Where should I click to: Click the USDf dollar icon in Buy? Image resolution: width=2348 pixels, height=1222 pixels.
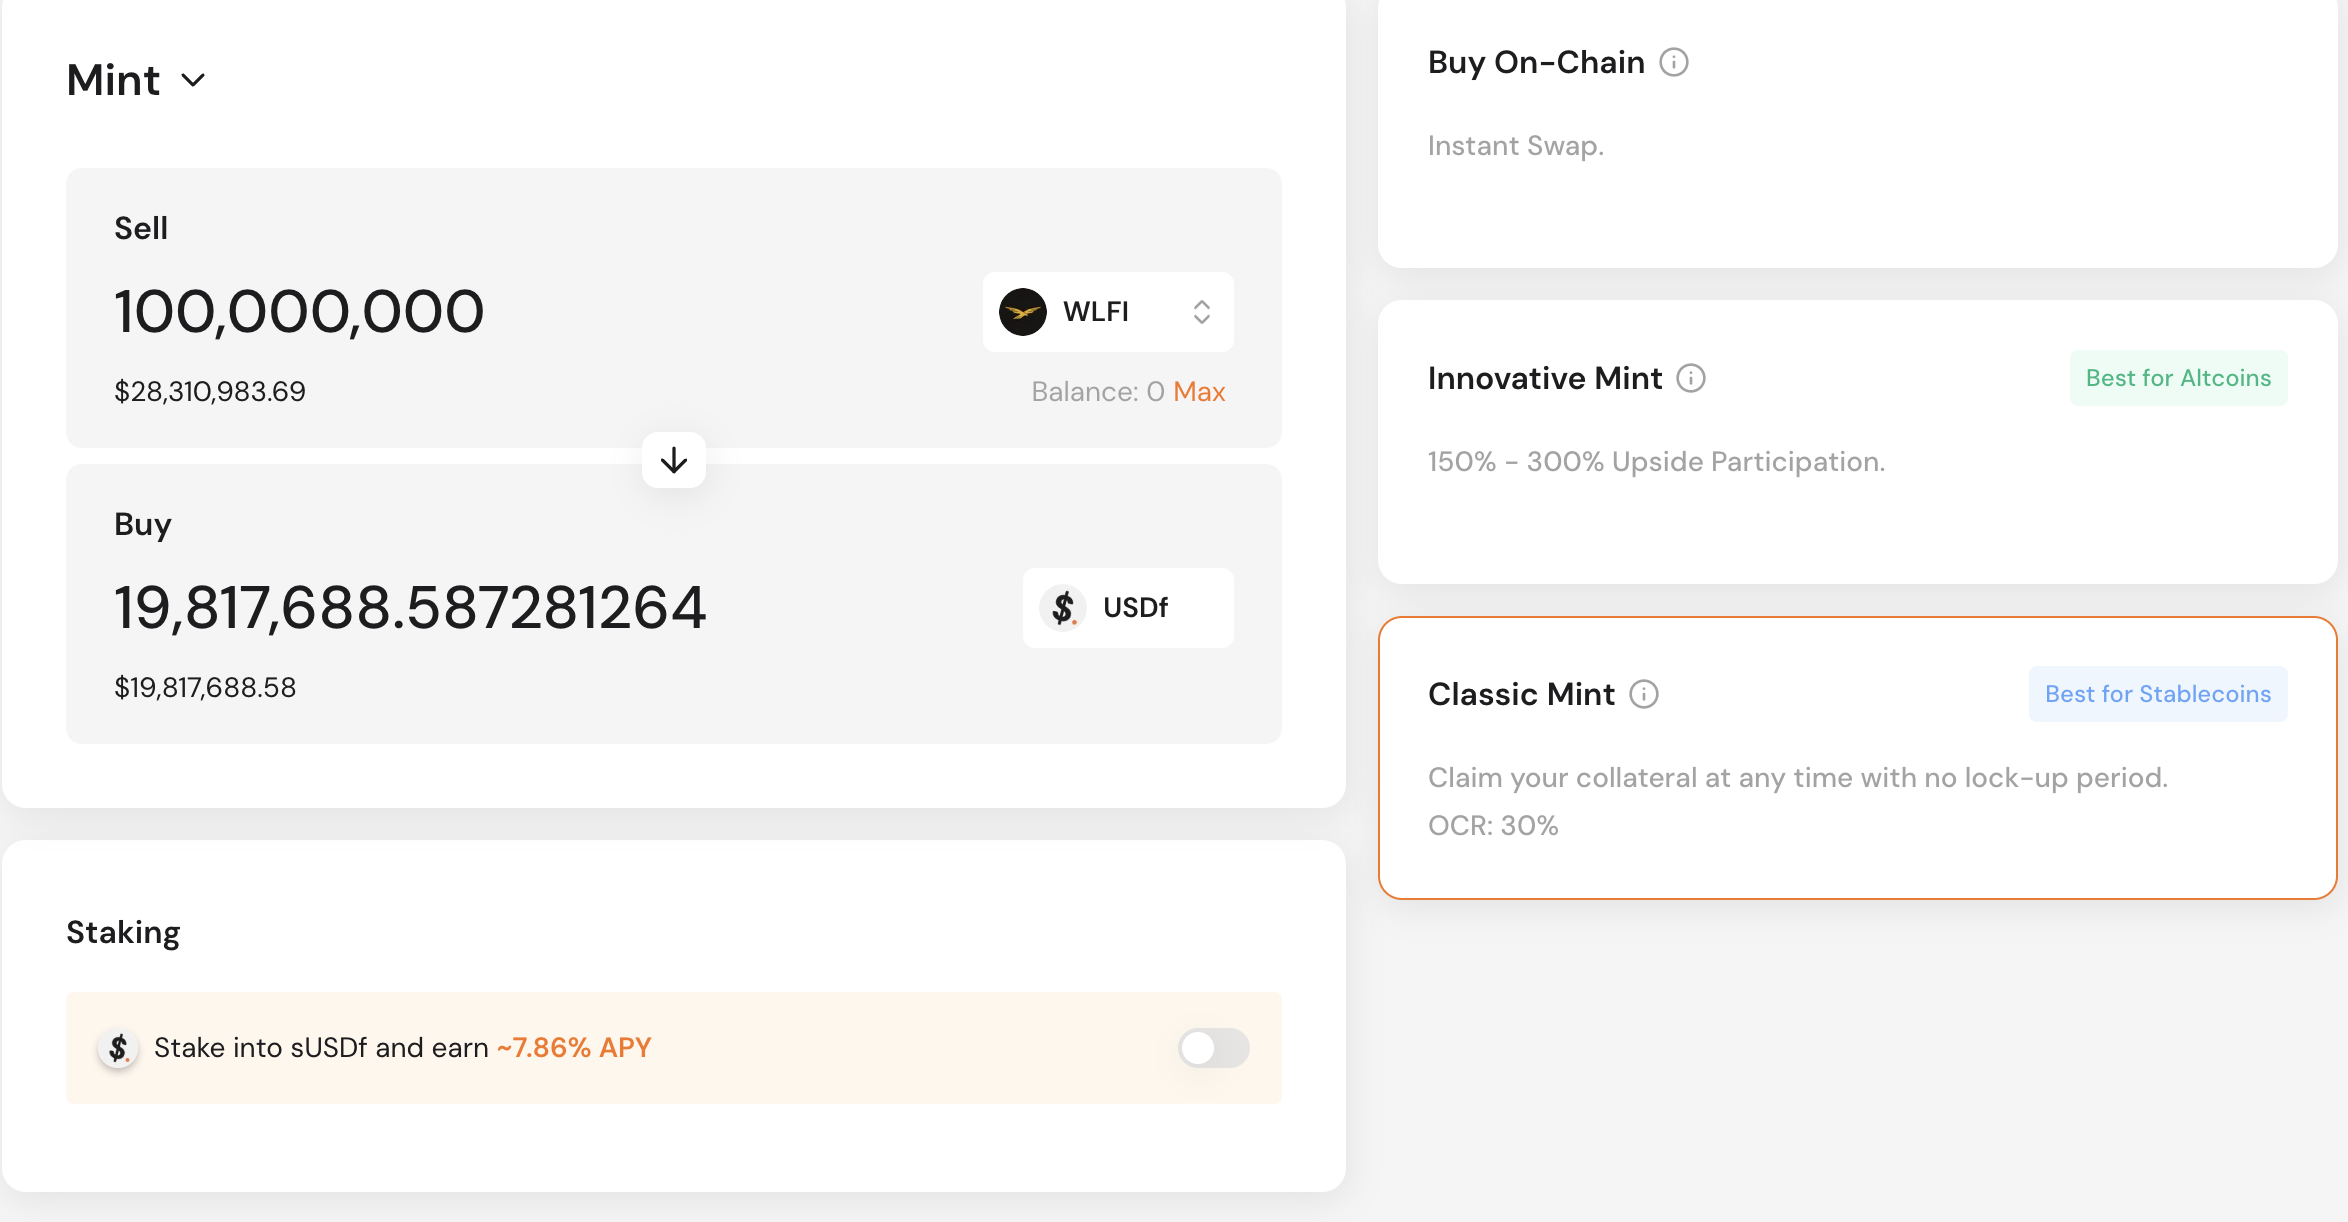(x=1063, y=608)
